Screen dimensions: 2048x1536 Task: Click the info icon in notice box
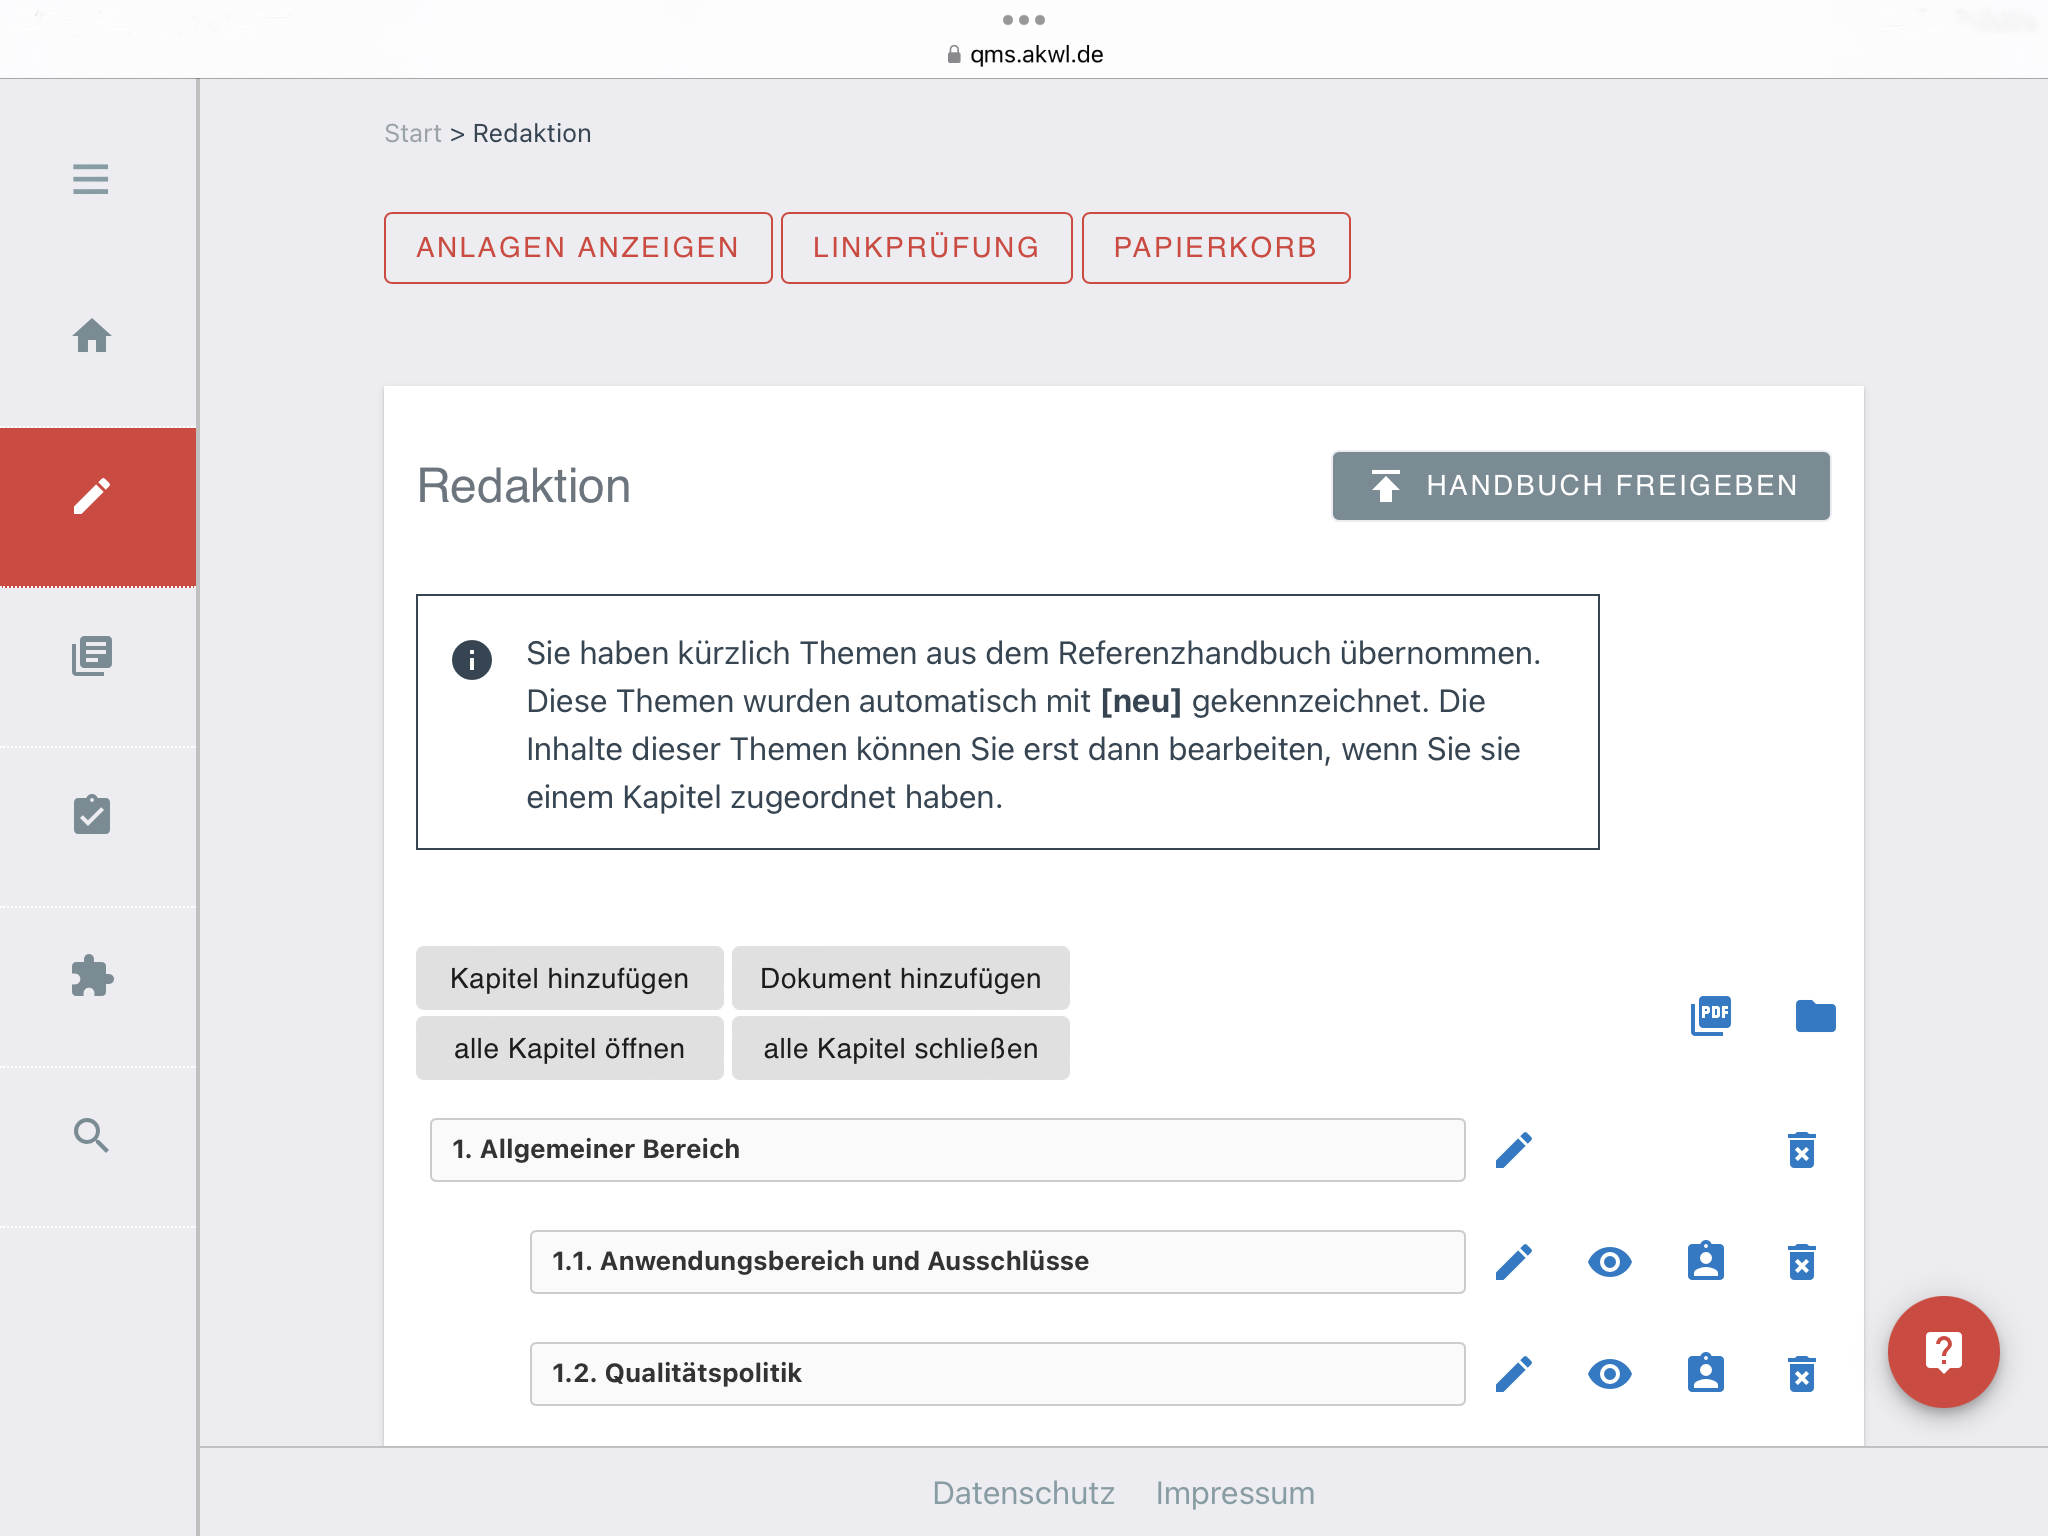coord(472,660)
